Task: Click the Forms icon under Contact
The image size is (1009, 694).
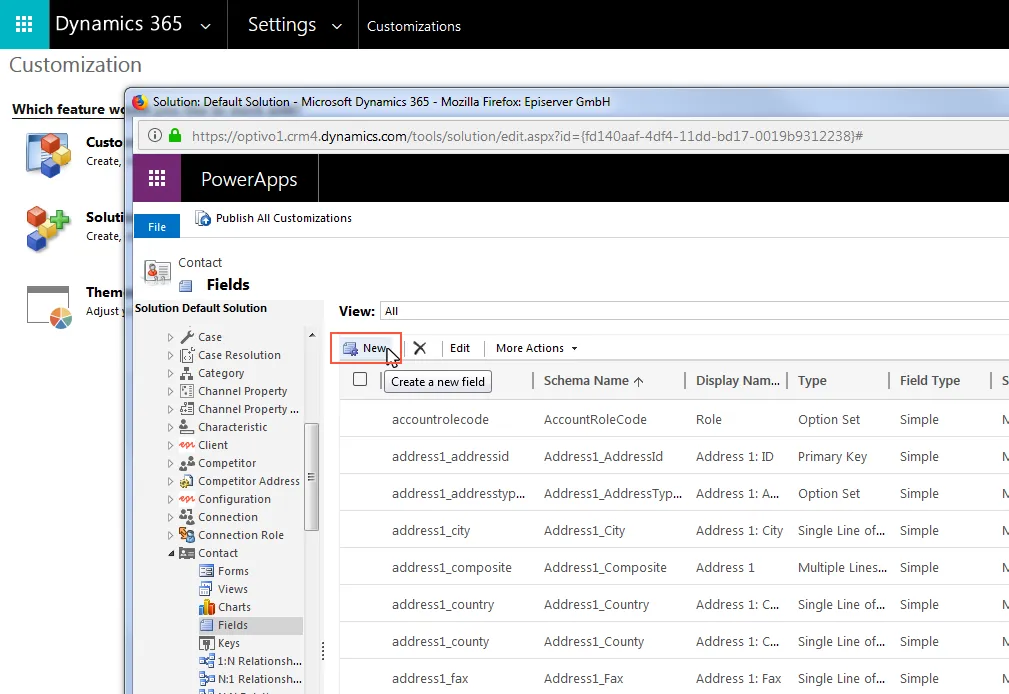Action: click(x=207, y=571)
